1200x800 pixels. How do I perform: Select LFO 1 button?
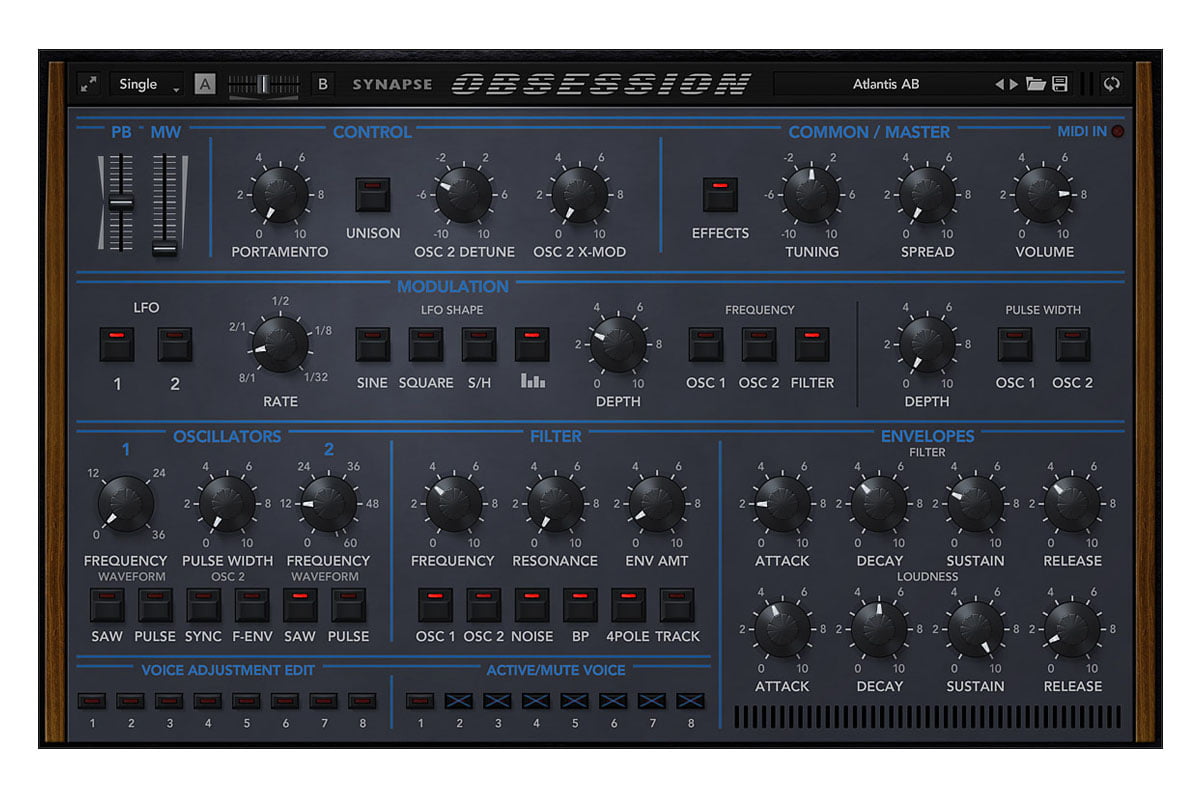[x=117, y=345]
